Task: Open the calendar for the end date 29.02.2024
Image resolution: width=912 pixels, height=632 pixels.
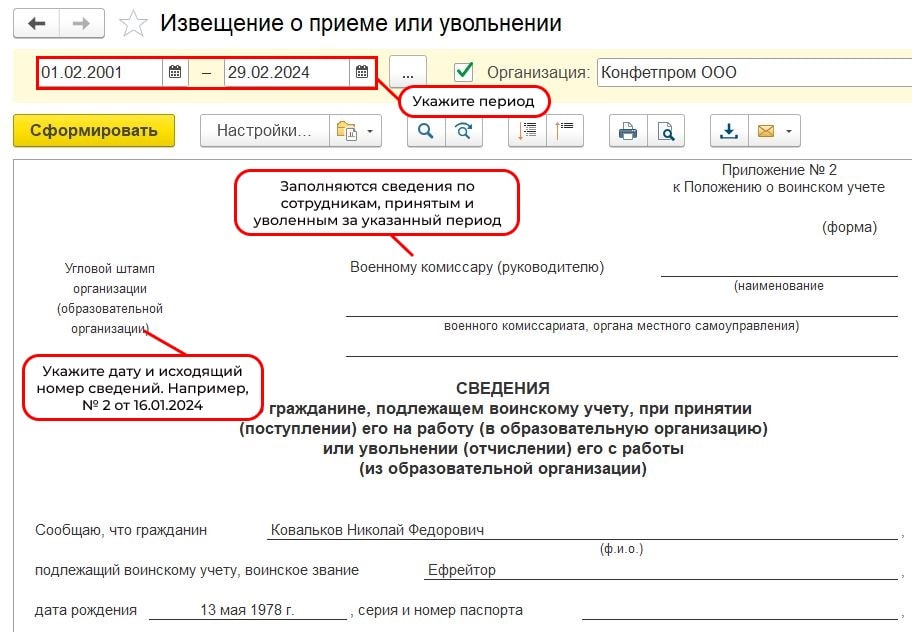Action: tap(362, 72)
